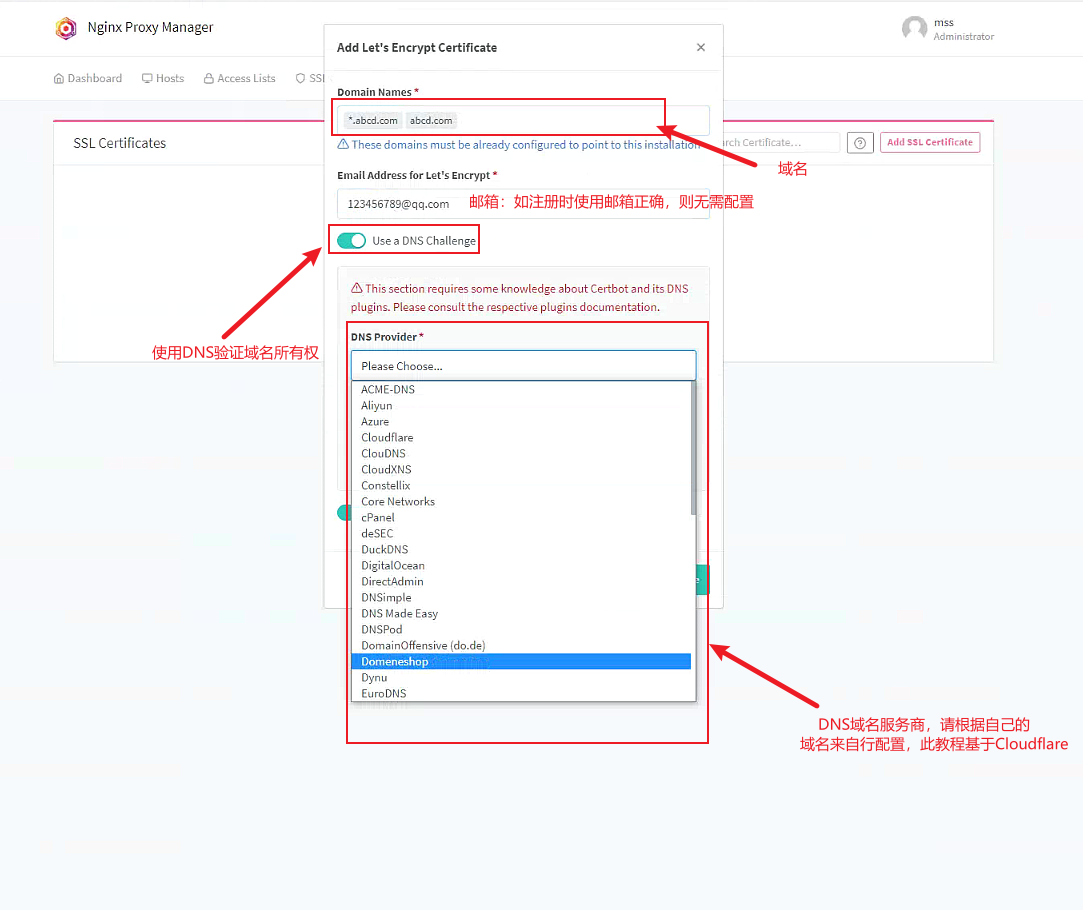Select Constellix from the provider list
This screenshot has width=1083, height=910.
click(521, 485)
